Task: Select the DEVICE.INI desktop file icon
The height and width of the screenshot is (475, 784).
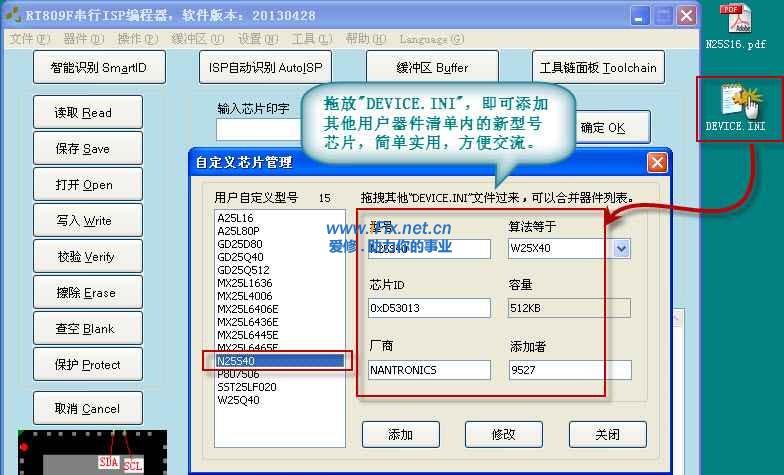Action: click(x=735, y=100)
